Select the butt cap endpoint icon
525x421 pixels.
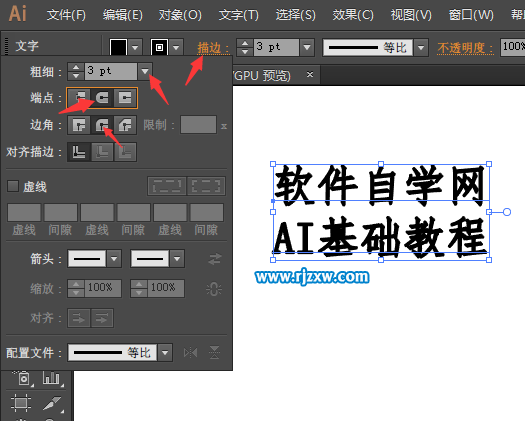pos(79,98)
